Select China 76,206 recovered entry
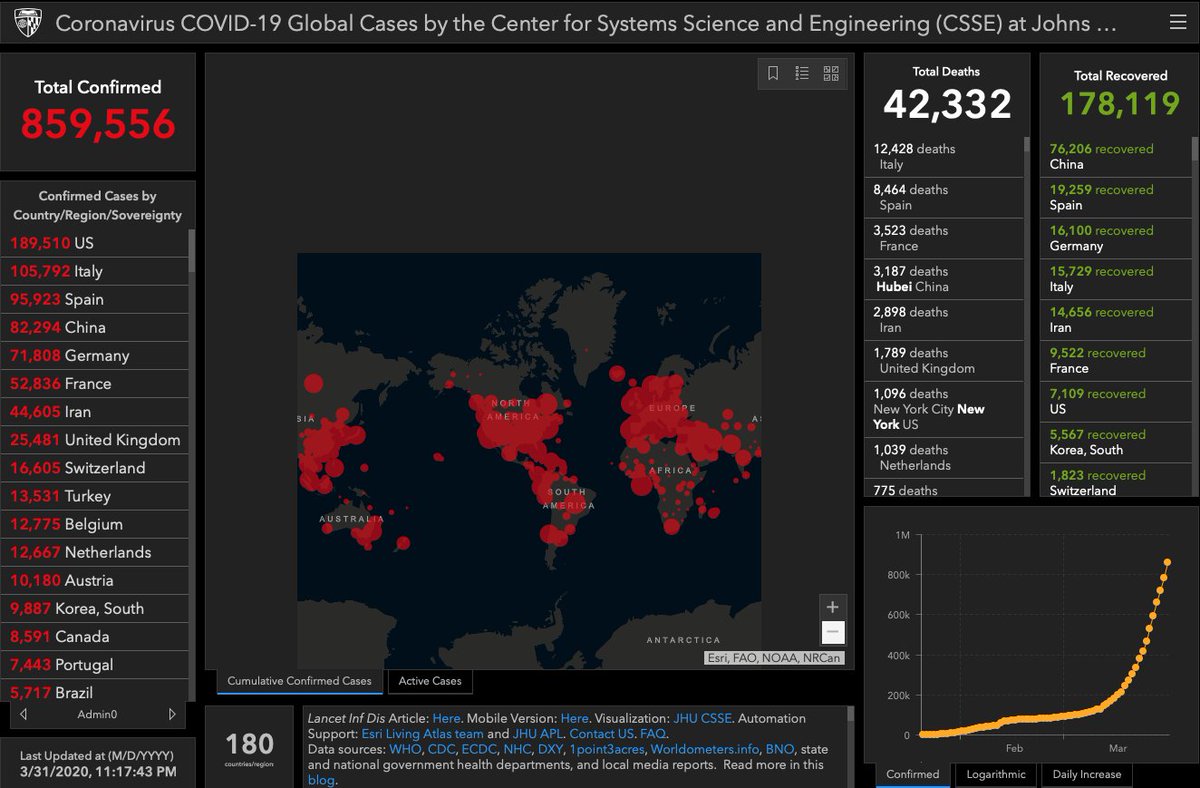This screenshot has height=788, width=1200. click(x=1116, y=157)
